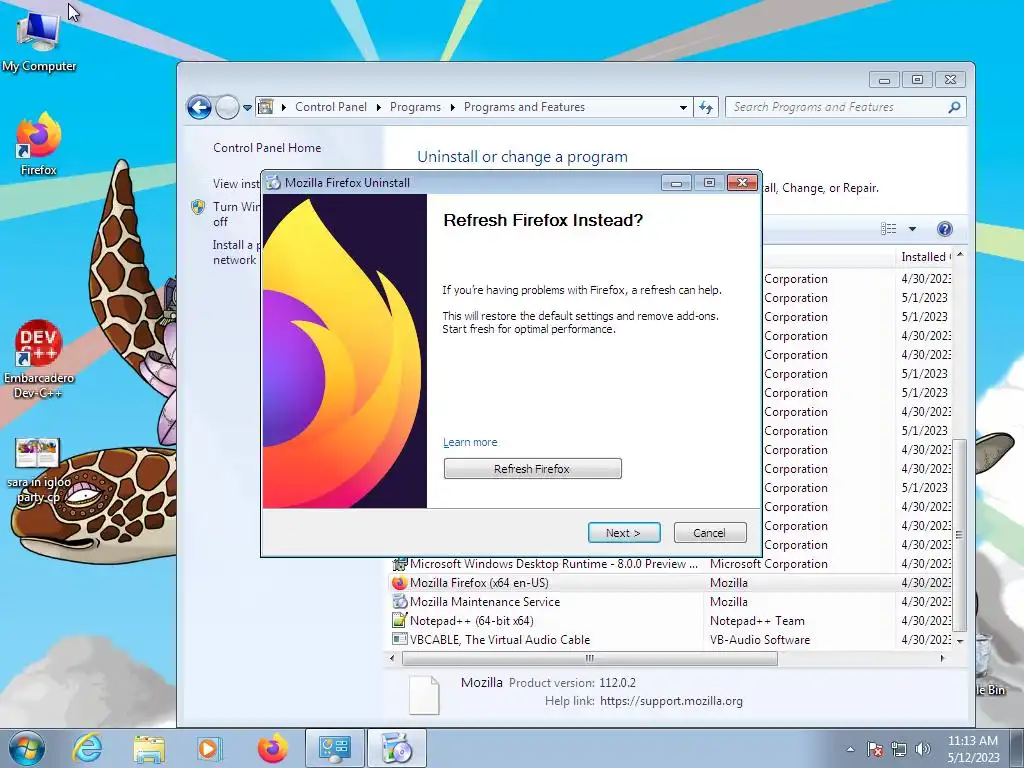Click Next in uninstall wizard
This screenshot has height=768, width=1024.
624,533
